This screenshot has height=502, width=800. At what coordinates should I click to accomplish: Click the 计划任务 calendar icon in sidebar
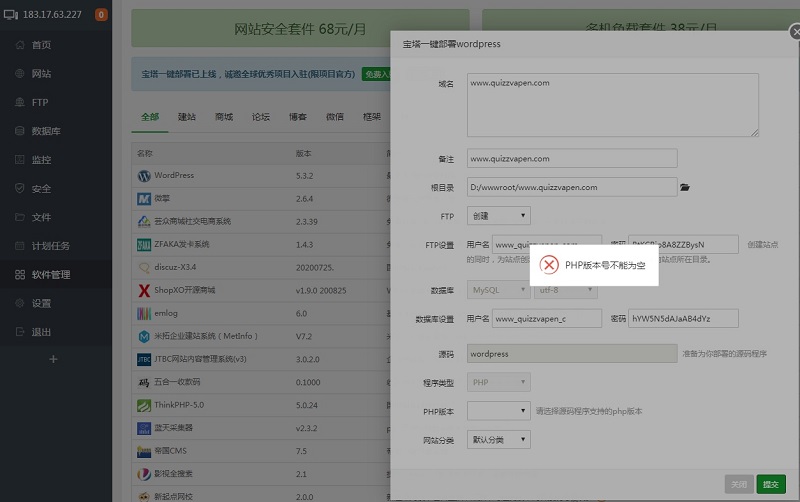click(20, 245)
